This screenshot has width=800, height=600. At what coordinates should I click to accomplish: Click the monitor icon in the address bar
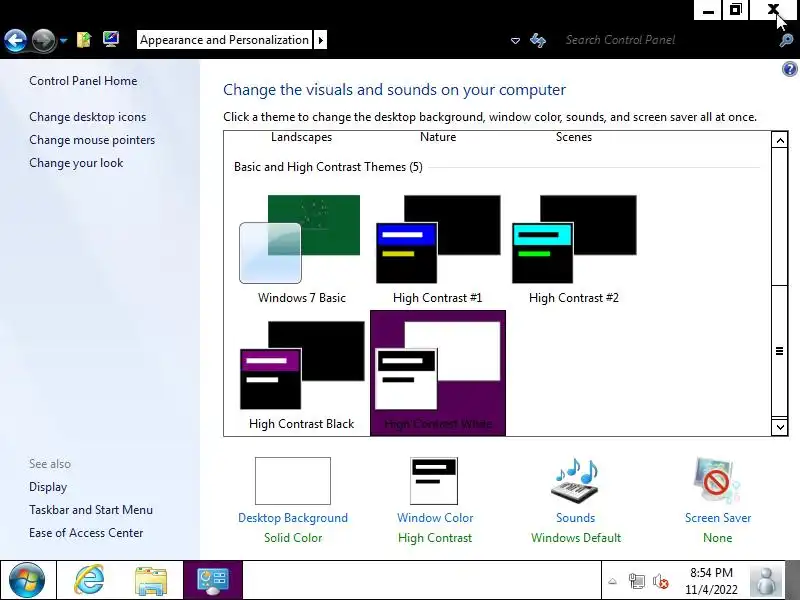111,39
